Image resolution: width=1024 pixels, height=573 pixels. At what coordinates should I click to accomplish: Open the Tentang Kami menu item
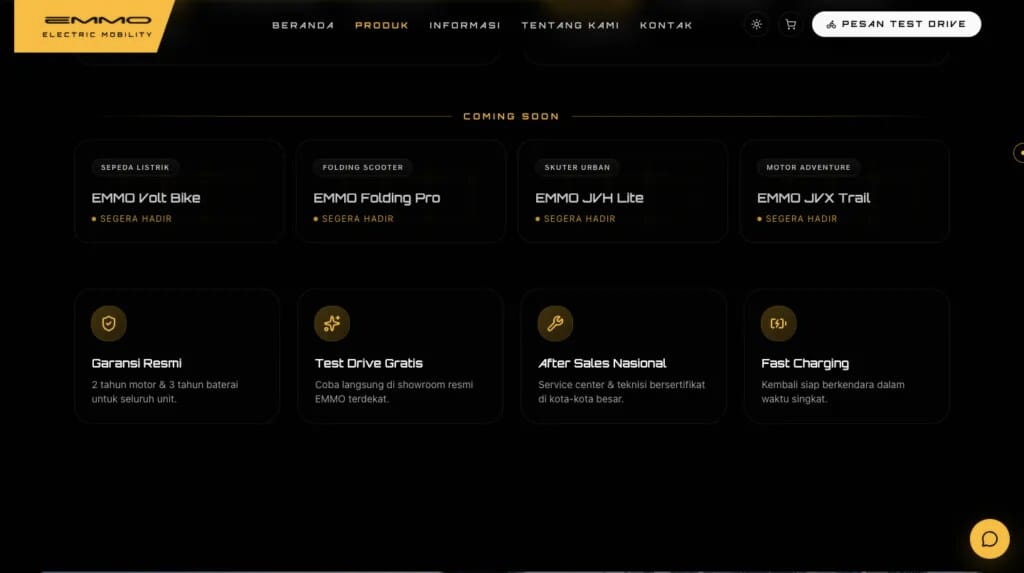(570, 25)
